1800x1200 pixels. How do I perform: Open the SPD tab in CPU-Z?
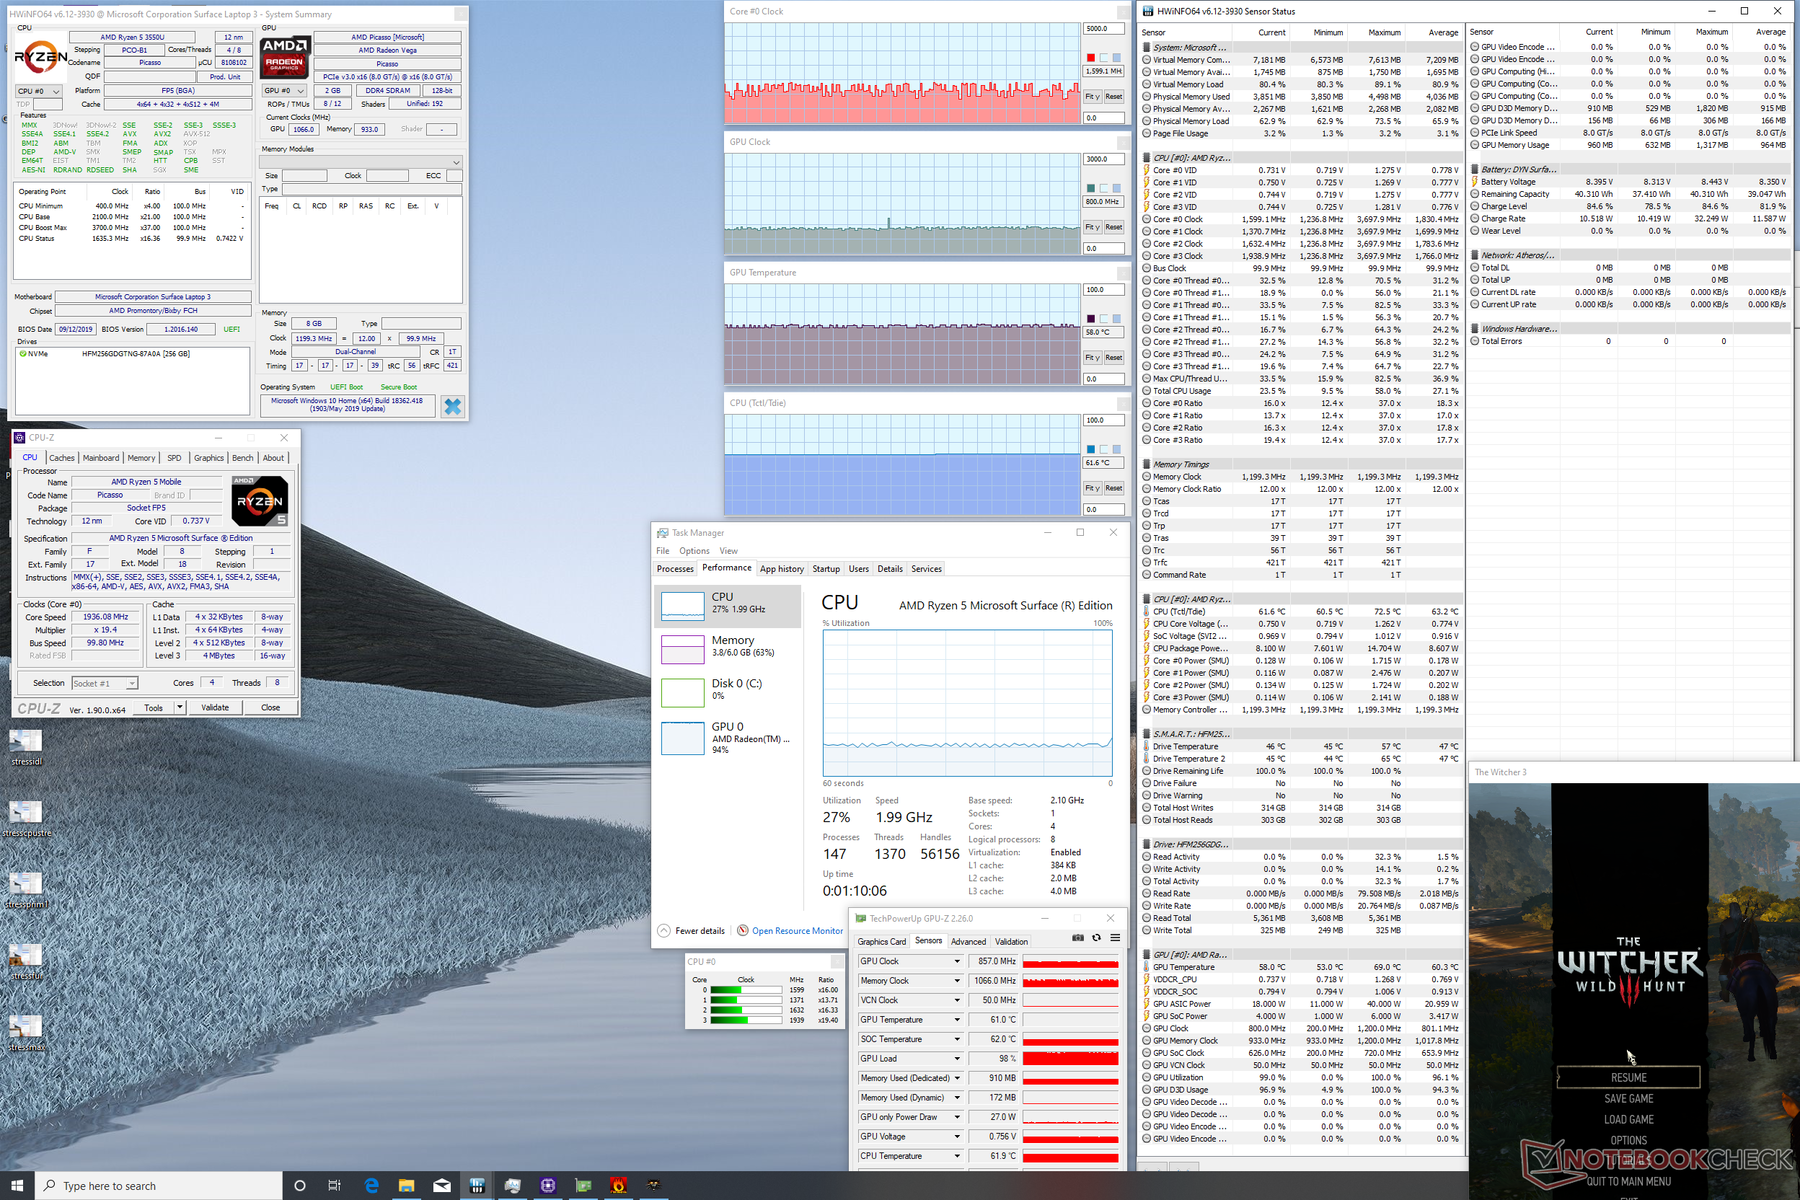point(175,458)
